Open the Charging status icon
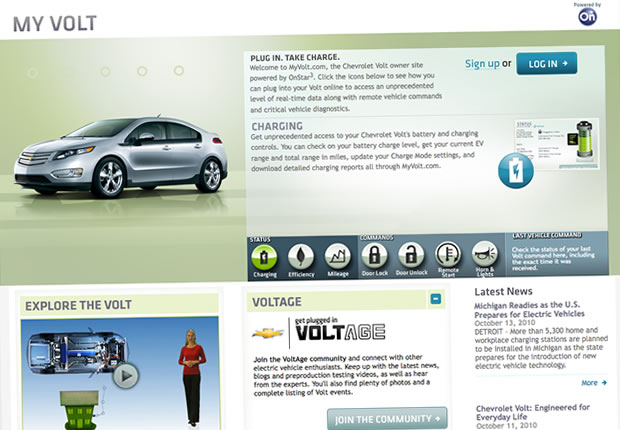The image size is (620, 430). click(265, 257)
